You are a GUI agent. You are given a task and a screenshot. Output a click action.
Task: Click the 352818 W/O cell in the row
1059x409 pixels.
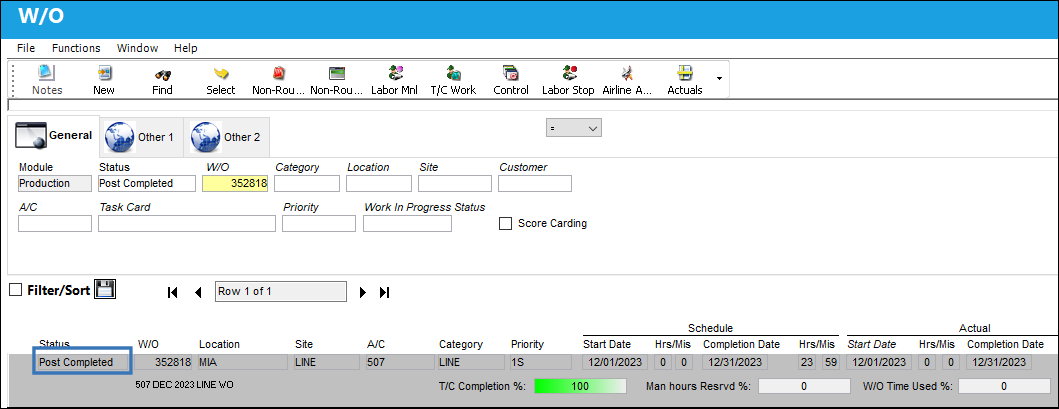163,362
